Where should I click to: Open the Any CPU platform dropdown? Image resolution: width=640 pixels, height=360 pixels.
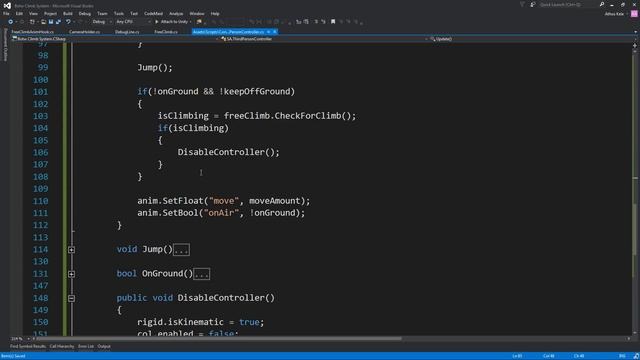tap(133, 22)
